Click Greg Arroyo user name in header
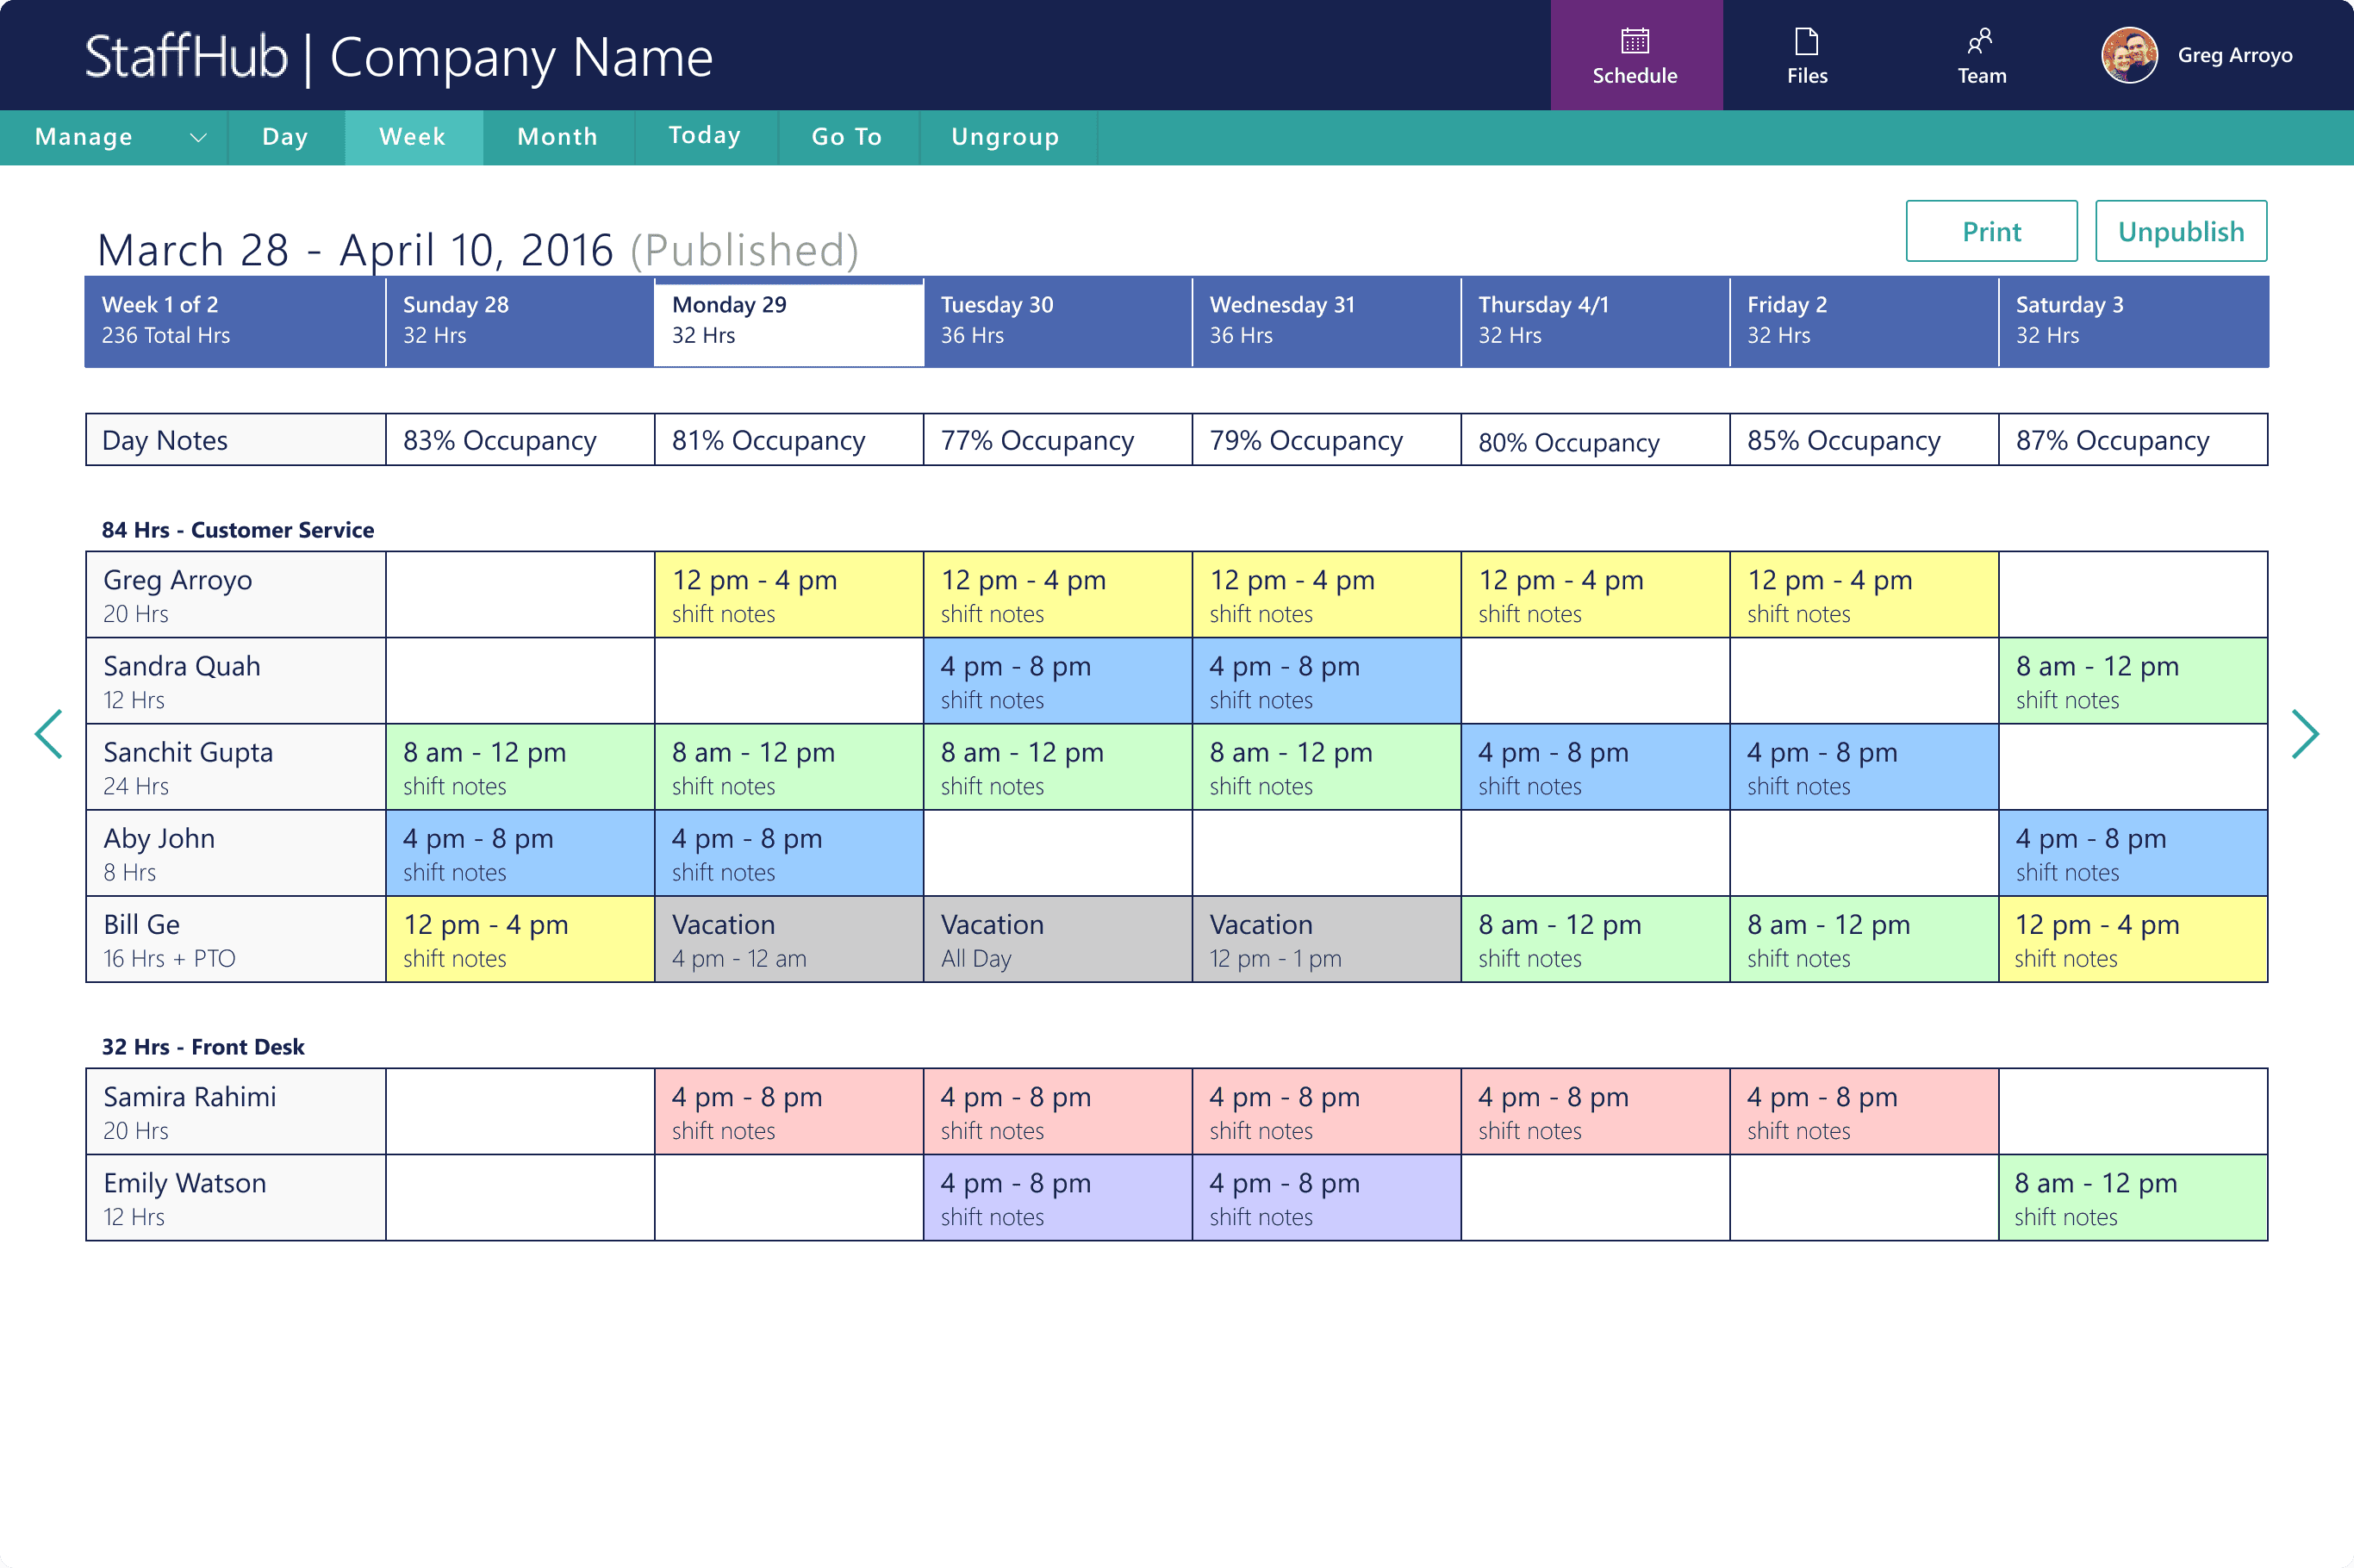2354x1568 pixels. [2235, 55]
